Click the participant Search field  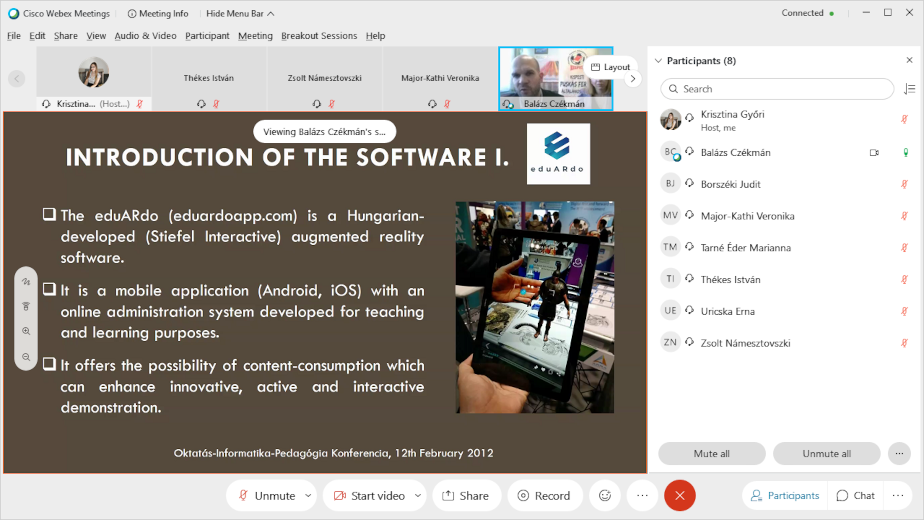pyautogui.click(x=777, y=89)
